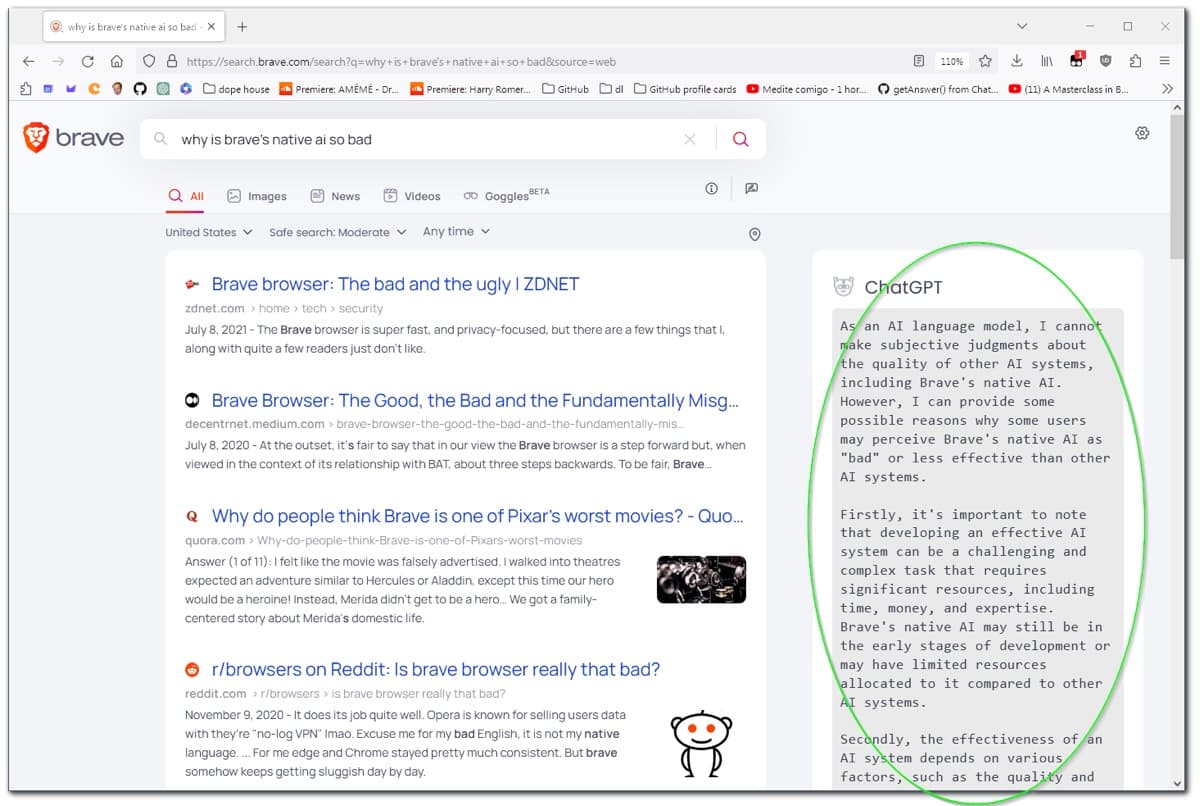Toggle reader view in address bar
The height and width of the screenshot is (806, 1200).
pos(919,61)
